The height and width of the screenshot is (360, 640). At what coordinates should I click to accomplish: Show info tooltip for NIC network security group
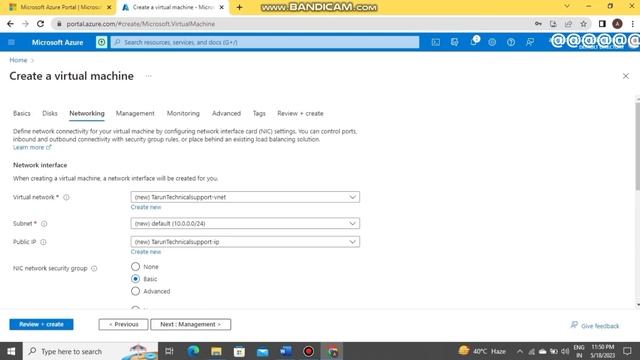(94, 269)
